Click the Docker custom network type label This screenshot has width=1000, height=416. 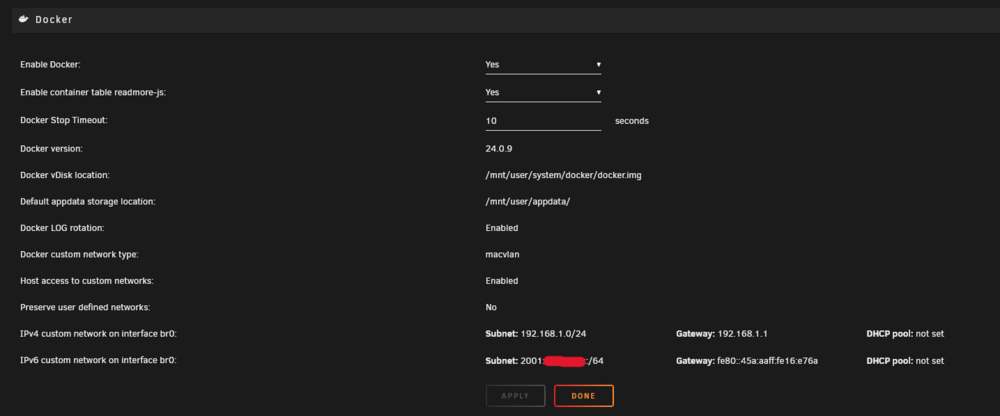coord(79,254)
